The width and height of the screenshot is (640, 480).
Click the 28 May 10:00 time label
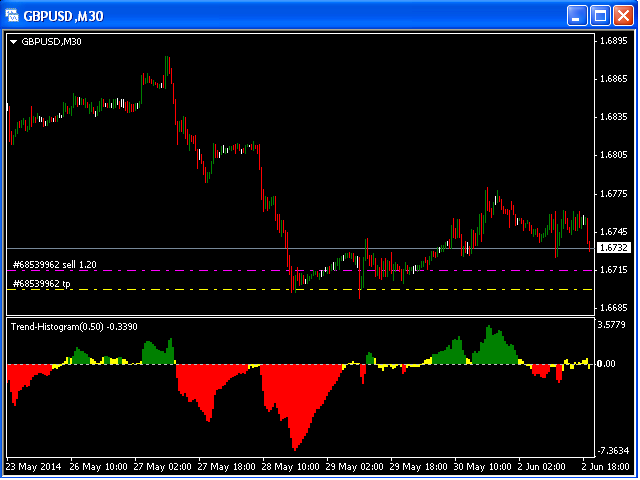pyautogui.click(x=291, y=467)
